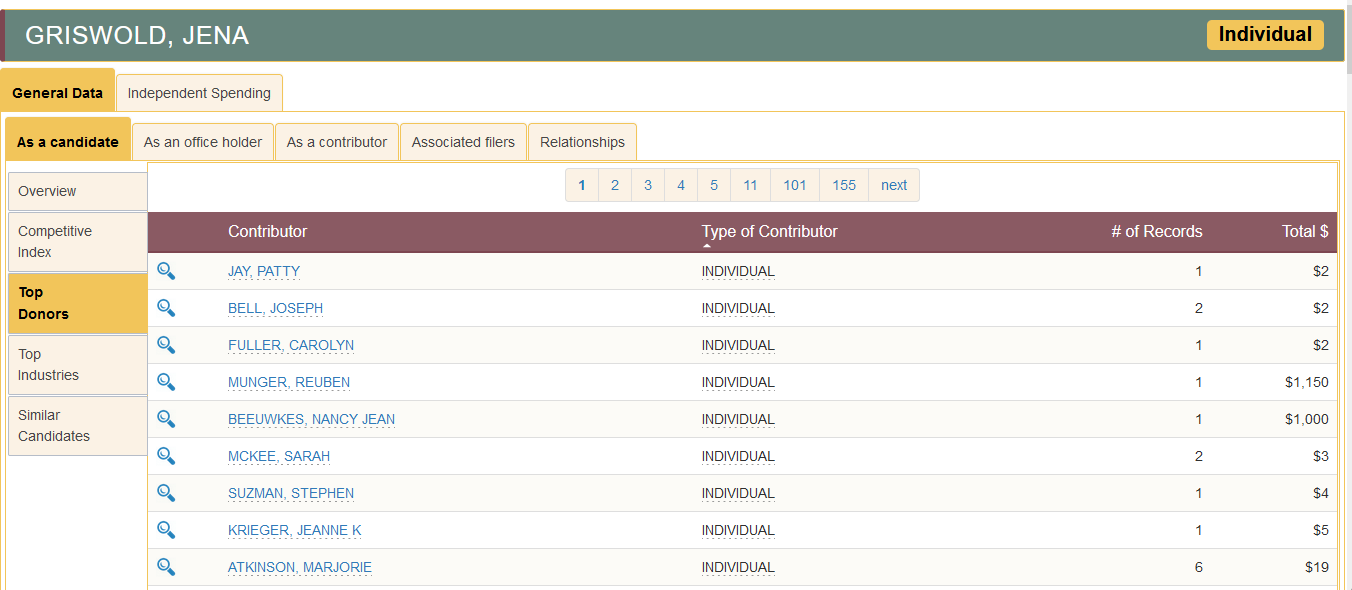Open Competitive Index side menu item
Viewport: 1352px width, 590px height.
[78, 242]
